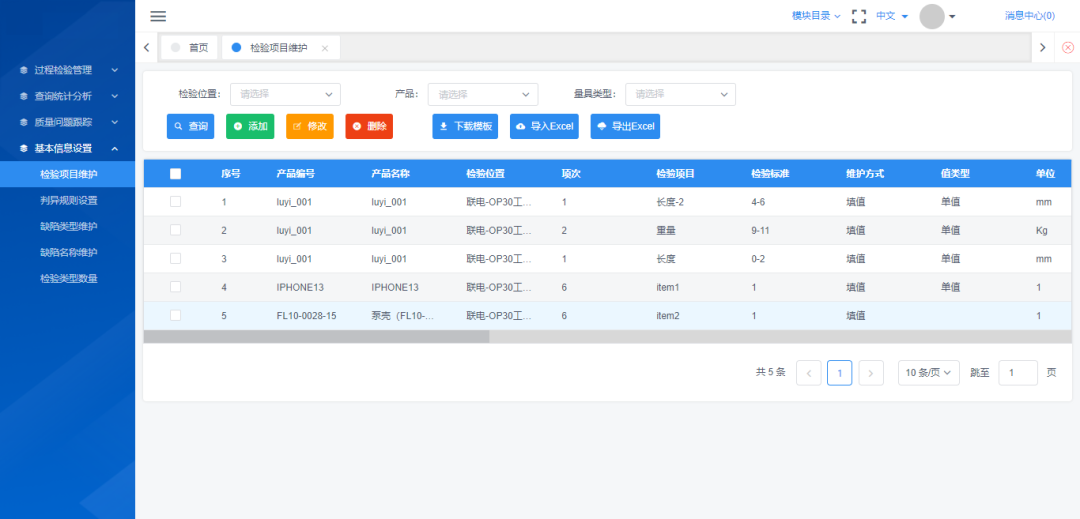Expand the 过程检验管理 menu
Image resolution: width=1080 pixels, height=519 pixels.
pos(68,70)
